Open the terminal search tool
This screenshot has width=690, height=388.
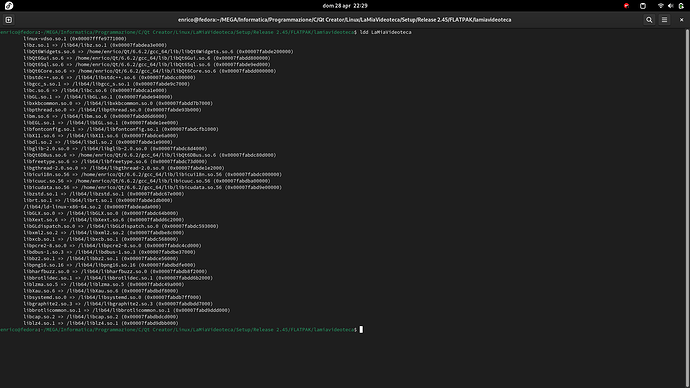(x=649, y=20)
